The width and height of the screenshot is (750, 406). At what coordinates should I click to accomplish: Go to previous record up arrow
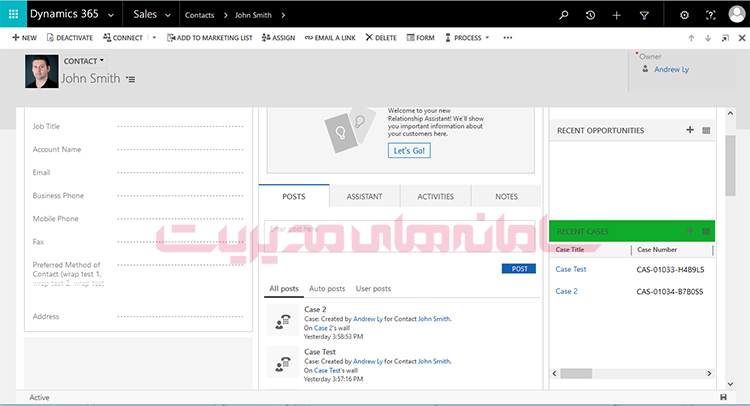click(x=691, y=38)
